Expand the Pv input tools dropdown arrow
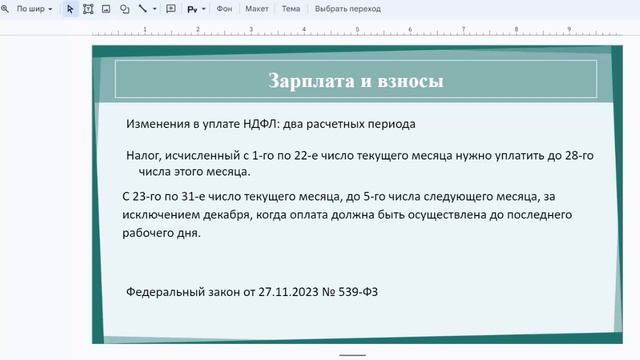The width and height of the screenshot is (640, 360). [x=204, y=9]
